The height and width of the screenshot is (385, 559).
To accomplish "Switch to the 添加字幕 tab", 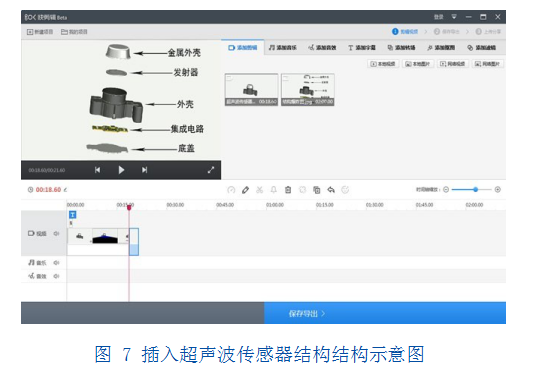I will [361, 47].
